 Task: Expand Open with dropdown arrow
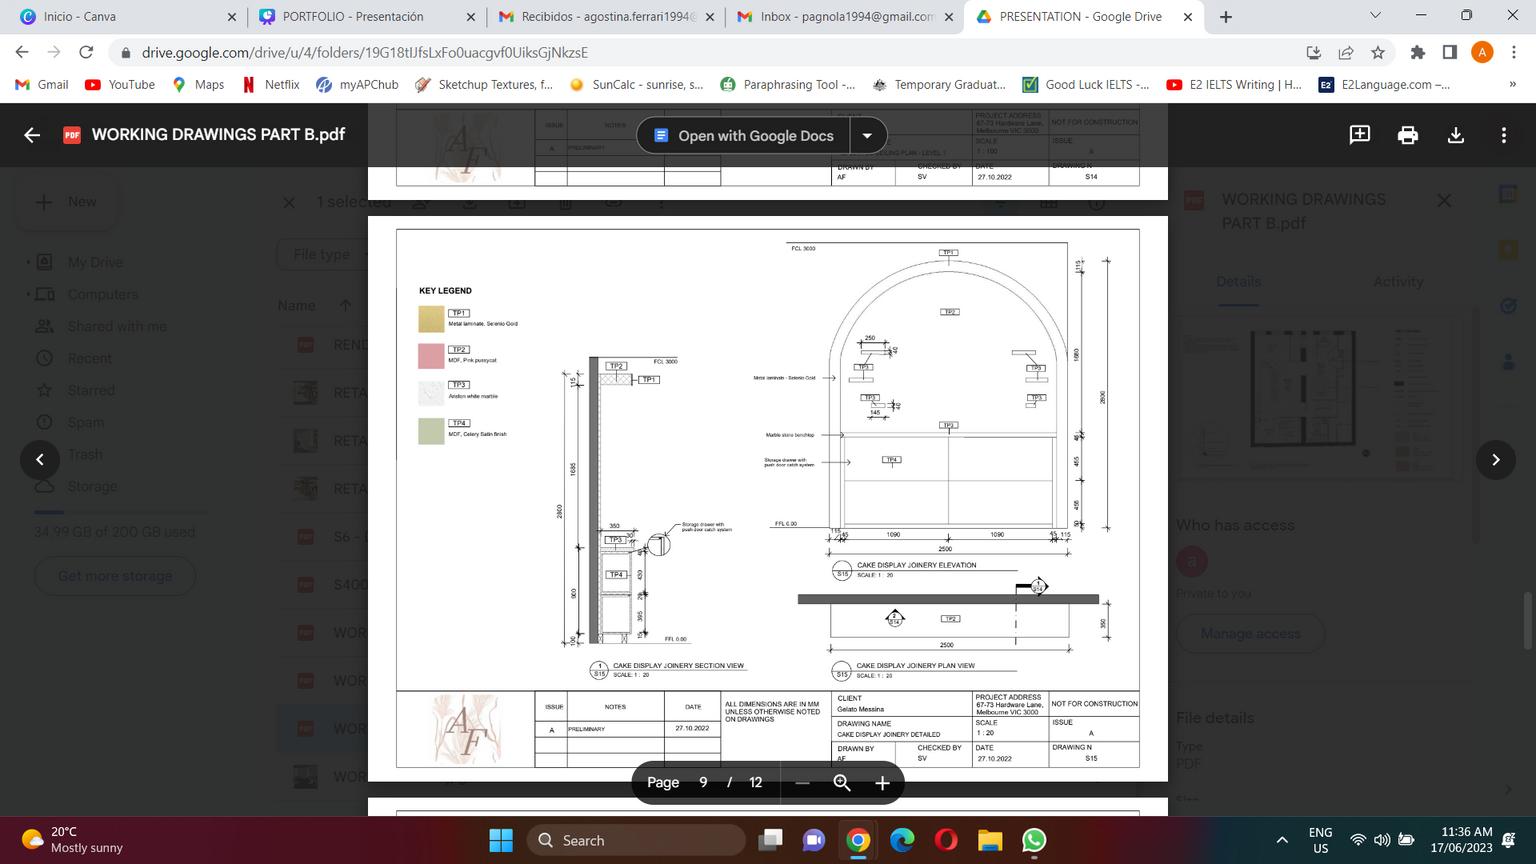[x=867, y=136]
